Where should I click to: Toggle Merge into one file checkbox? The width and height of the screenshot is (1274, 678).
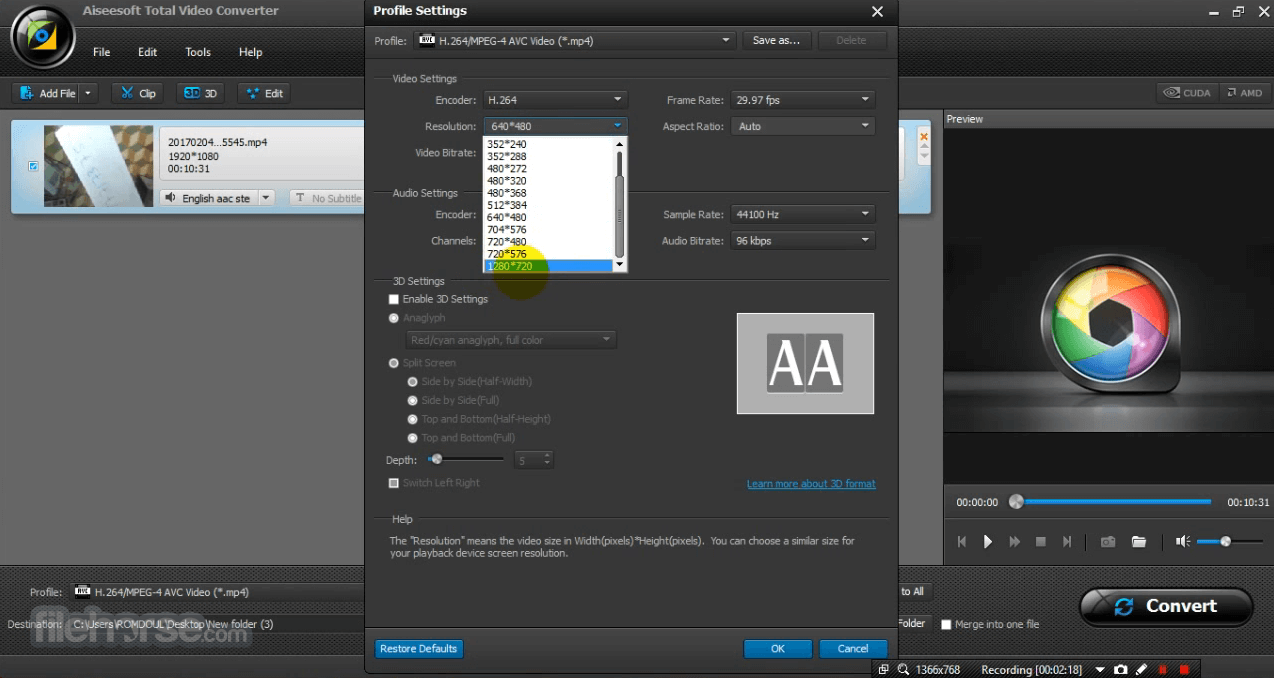click(x=946, y=624)
